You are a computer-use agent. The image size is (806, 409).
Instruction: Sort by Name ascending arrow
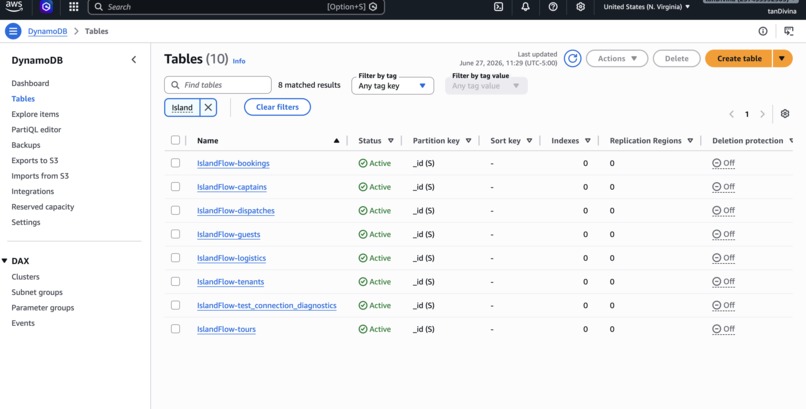pos(336,140)
